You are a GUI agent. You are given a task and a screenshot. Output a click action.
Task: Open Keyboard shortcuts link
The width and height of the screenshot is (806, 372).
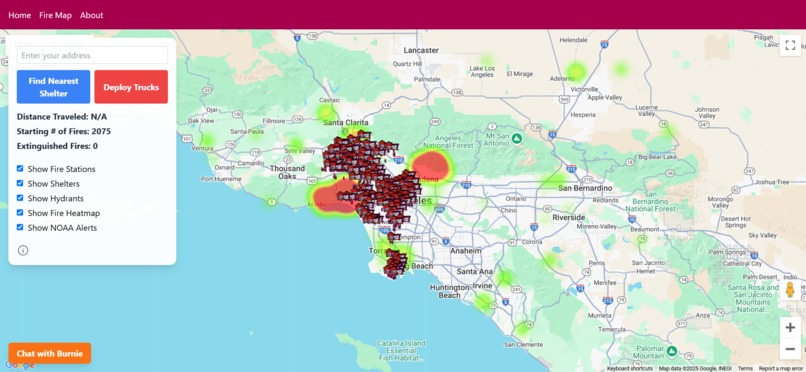(630, 368)
